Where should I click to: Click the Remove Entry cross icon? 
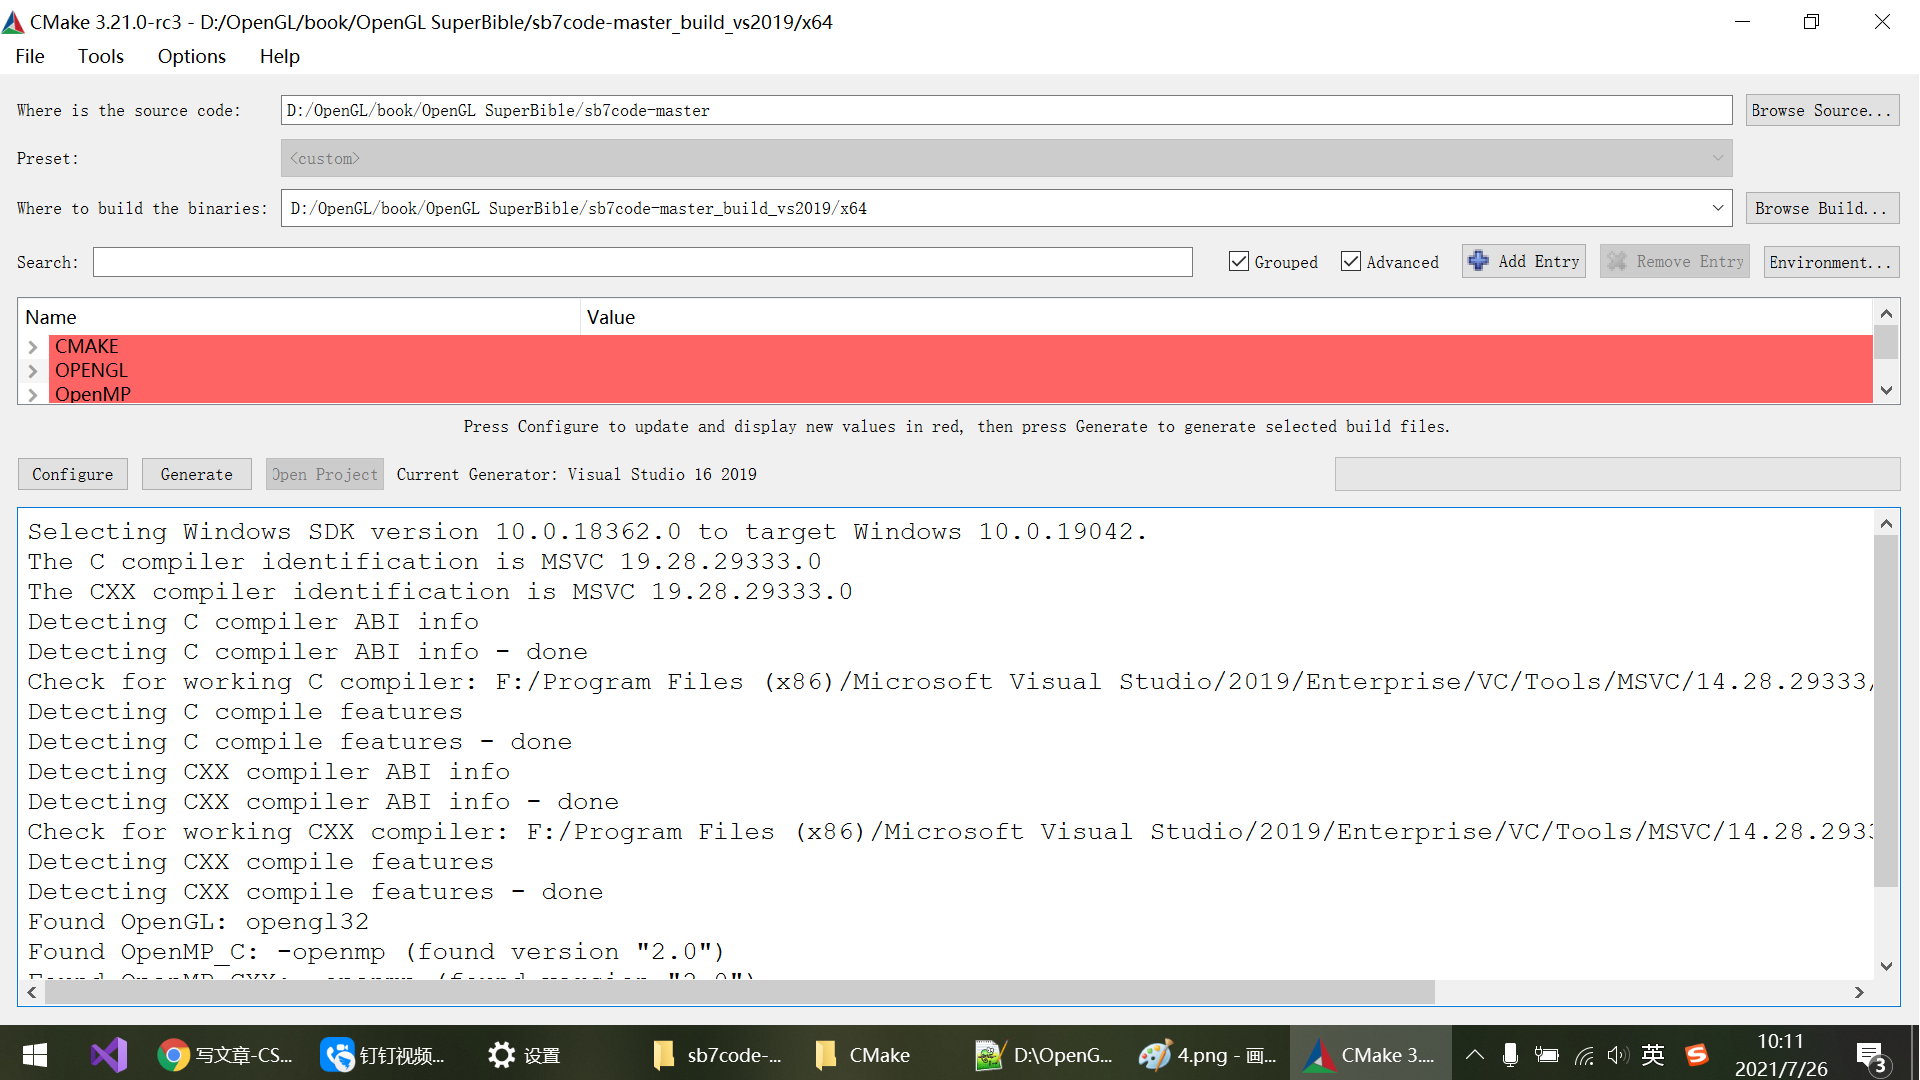pos(1618,261)
